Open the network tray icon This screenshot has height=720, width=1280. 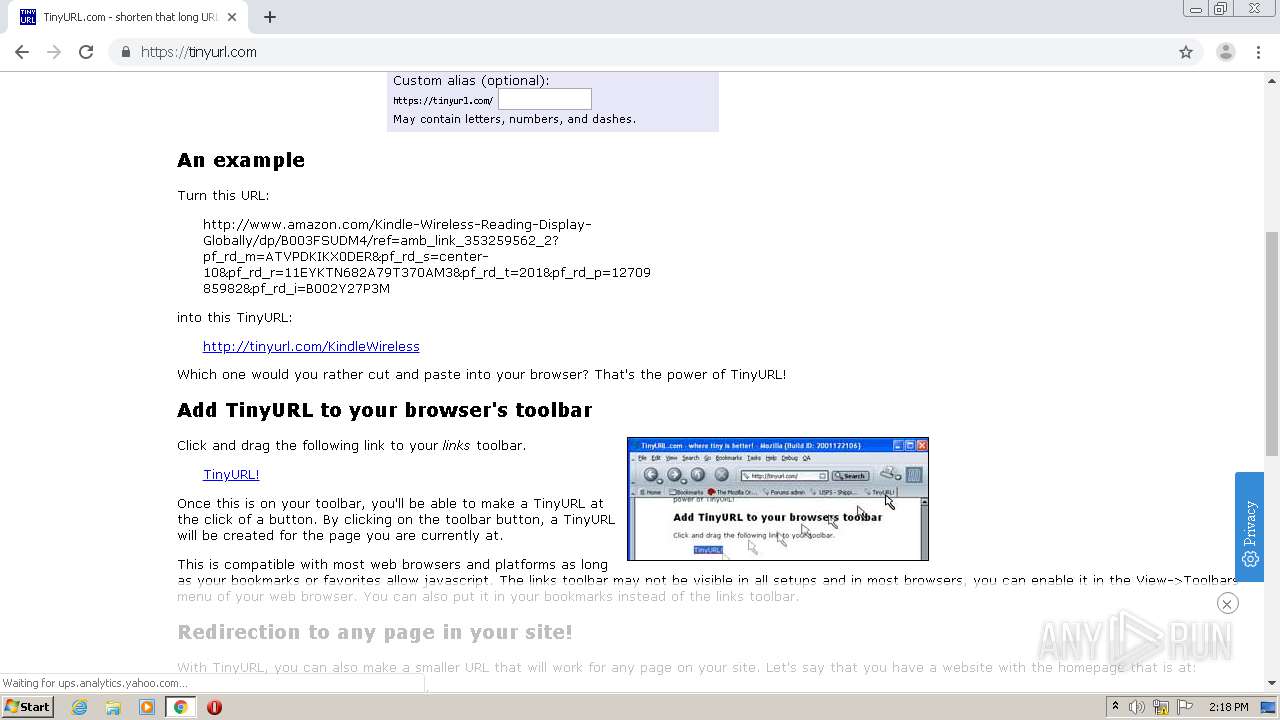(x=1161, y=707)
